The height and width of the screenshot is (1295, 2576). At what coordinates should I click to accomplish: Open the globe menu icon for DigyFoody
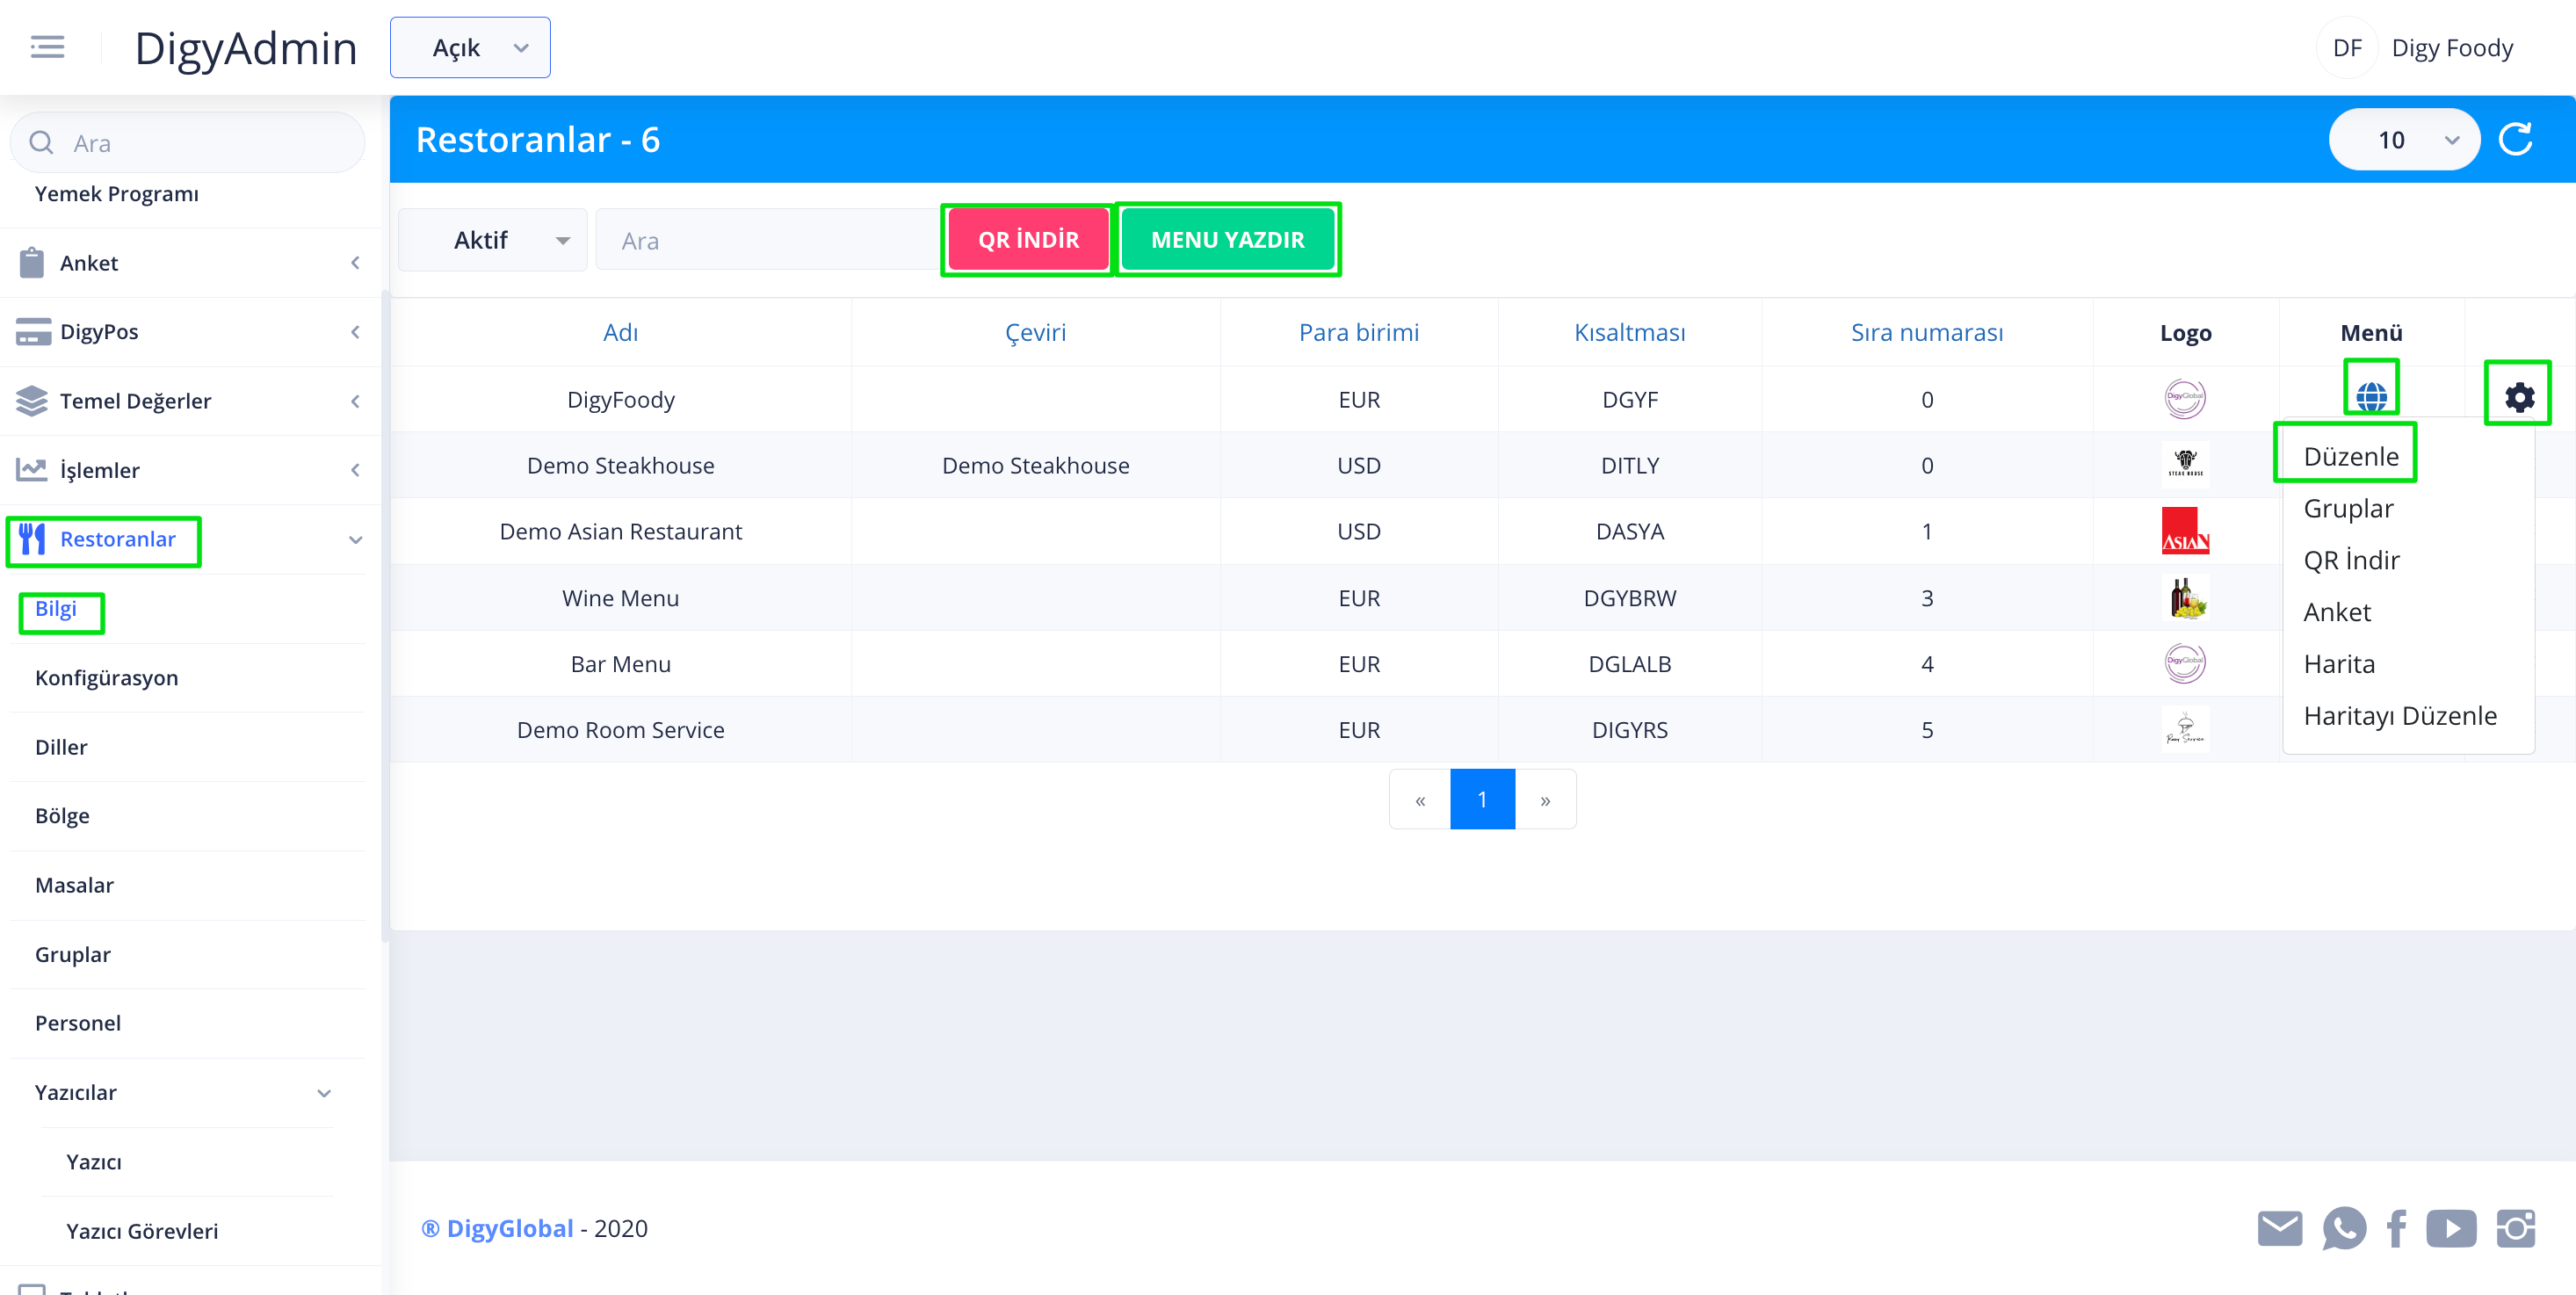(2371, 397)
